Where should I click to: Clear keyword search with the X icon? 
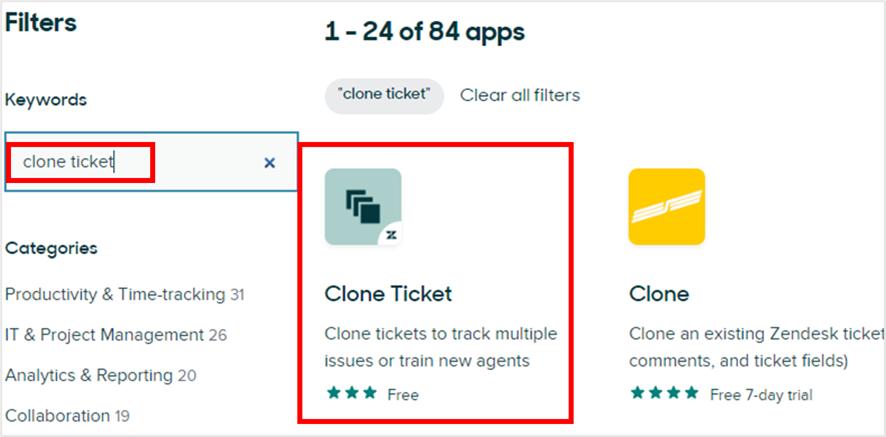269,163
